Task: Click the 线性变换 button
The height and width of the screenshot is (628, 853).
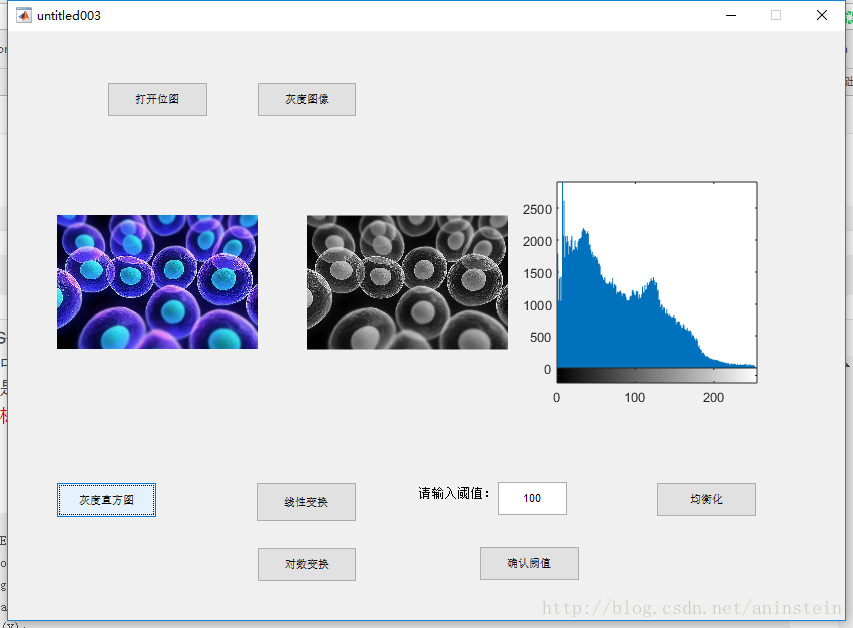Action: (306, 502)
